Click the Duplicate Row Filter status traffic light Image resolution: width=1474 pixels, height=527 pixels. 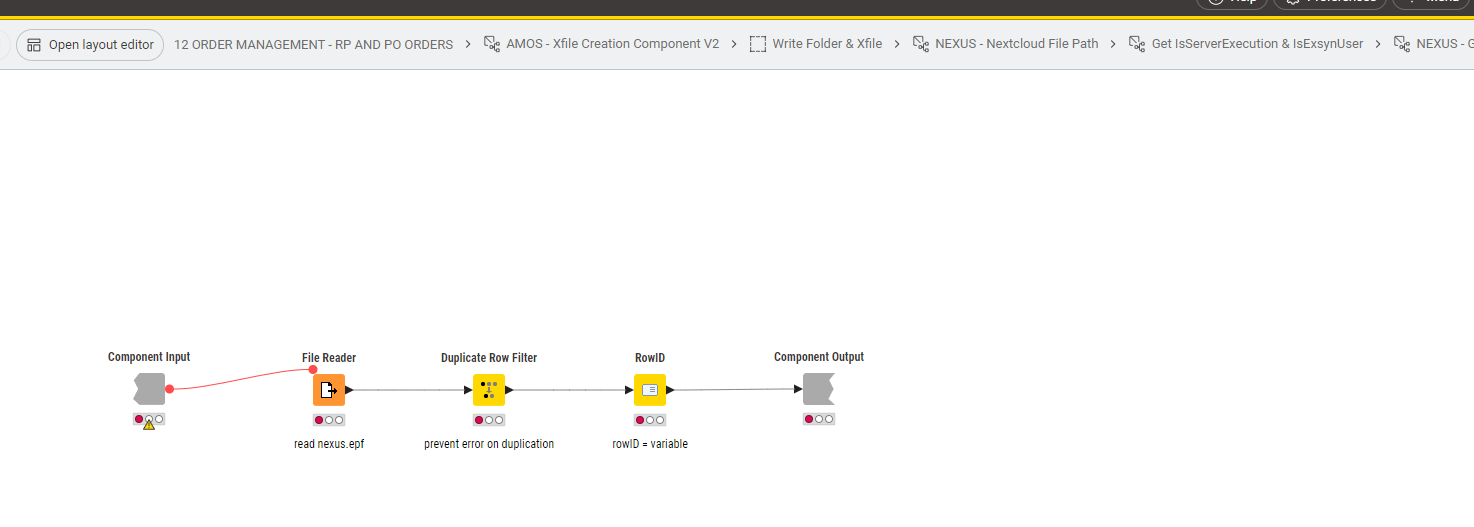489,420
